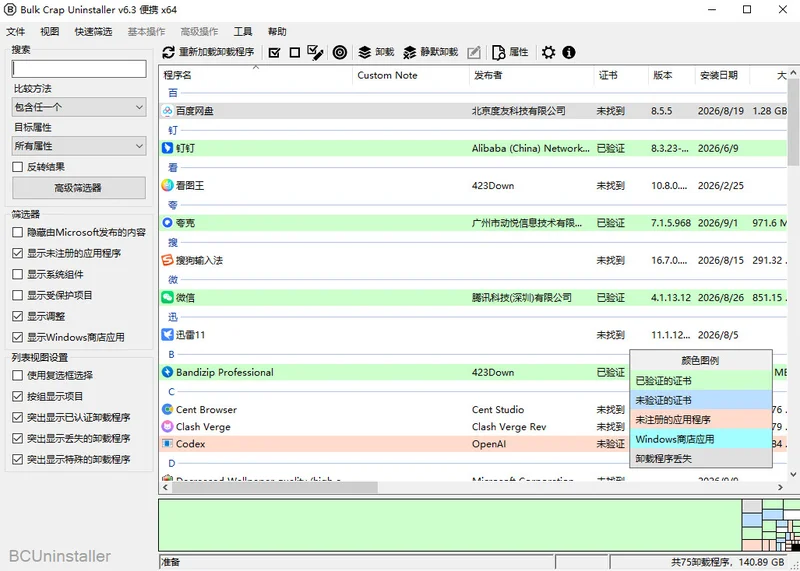Image resolution: width=800 pixels, height=571 pixels.
Task: Click the 百度网盘 app icon
Action: click(x=167, y=111)
